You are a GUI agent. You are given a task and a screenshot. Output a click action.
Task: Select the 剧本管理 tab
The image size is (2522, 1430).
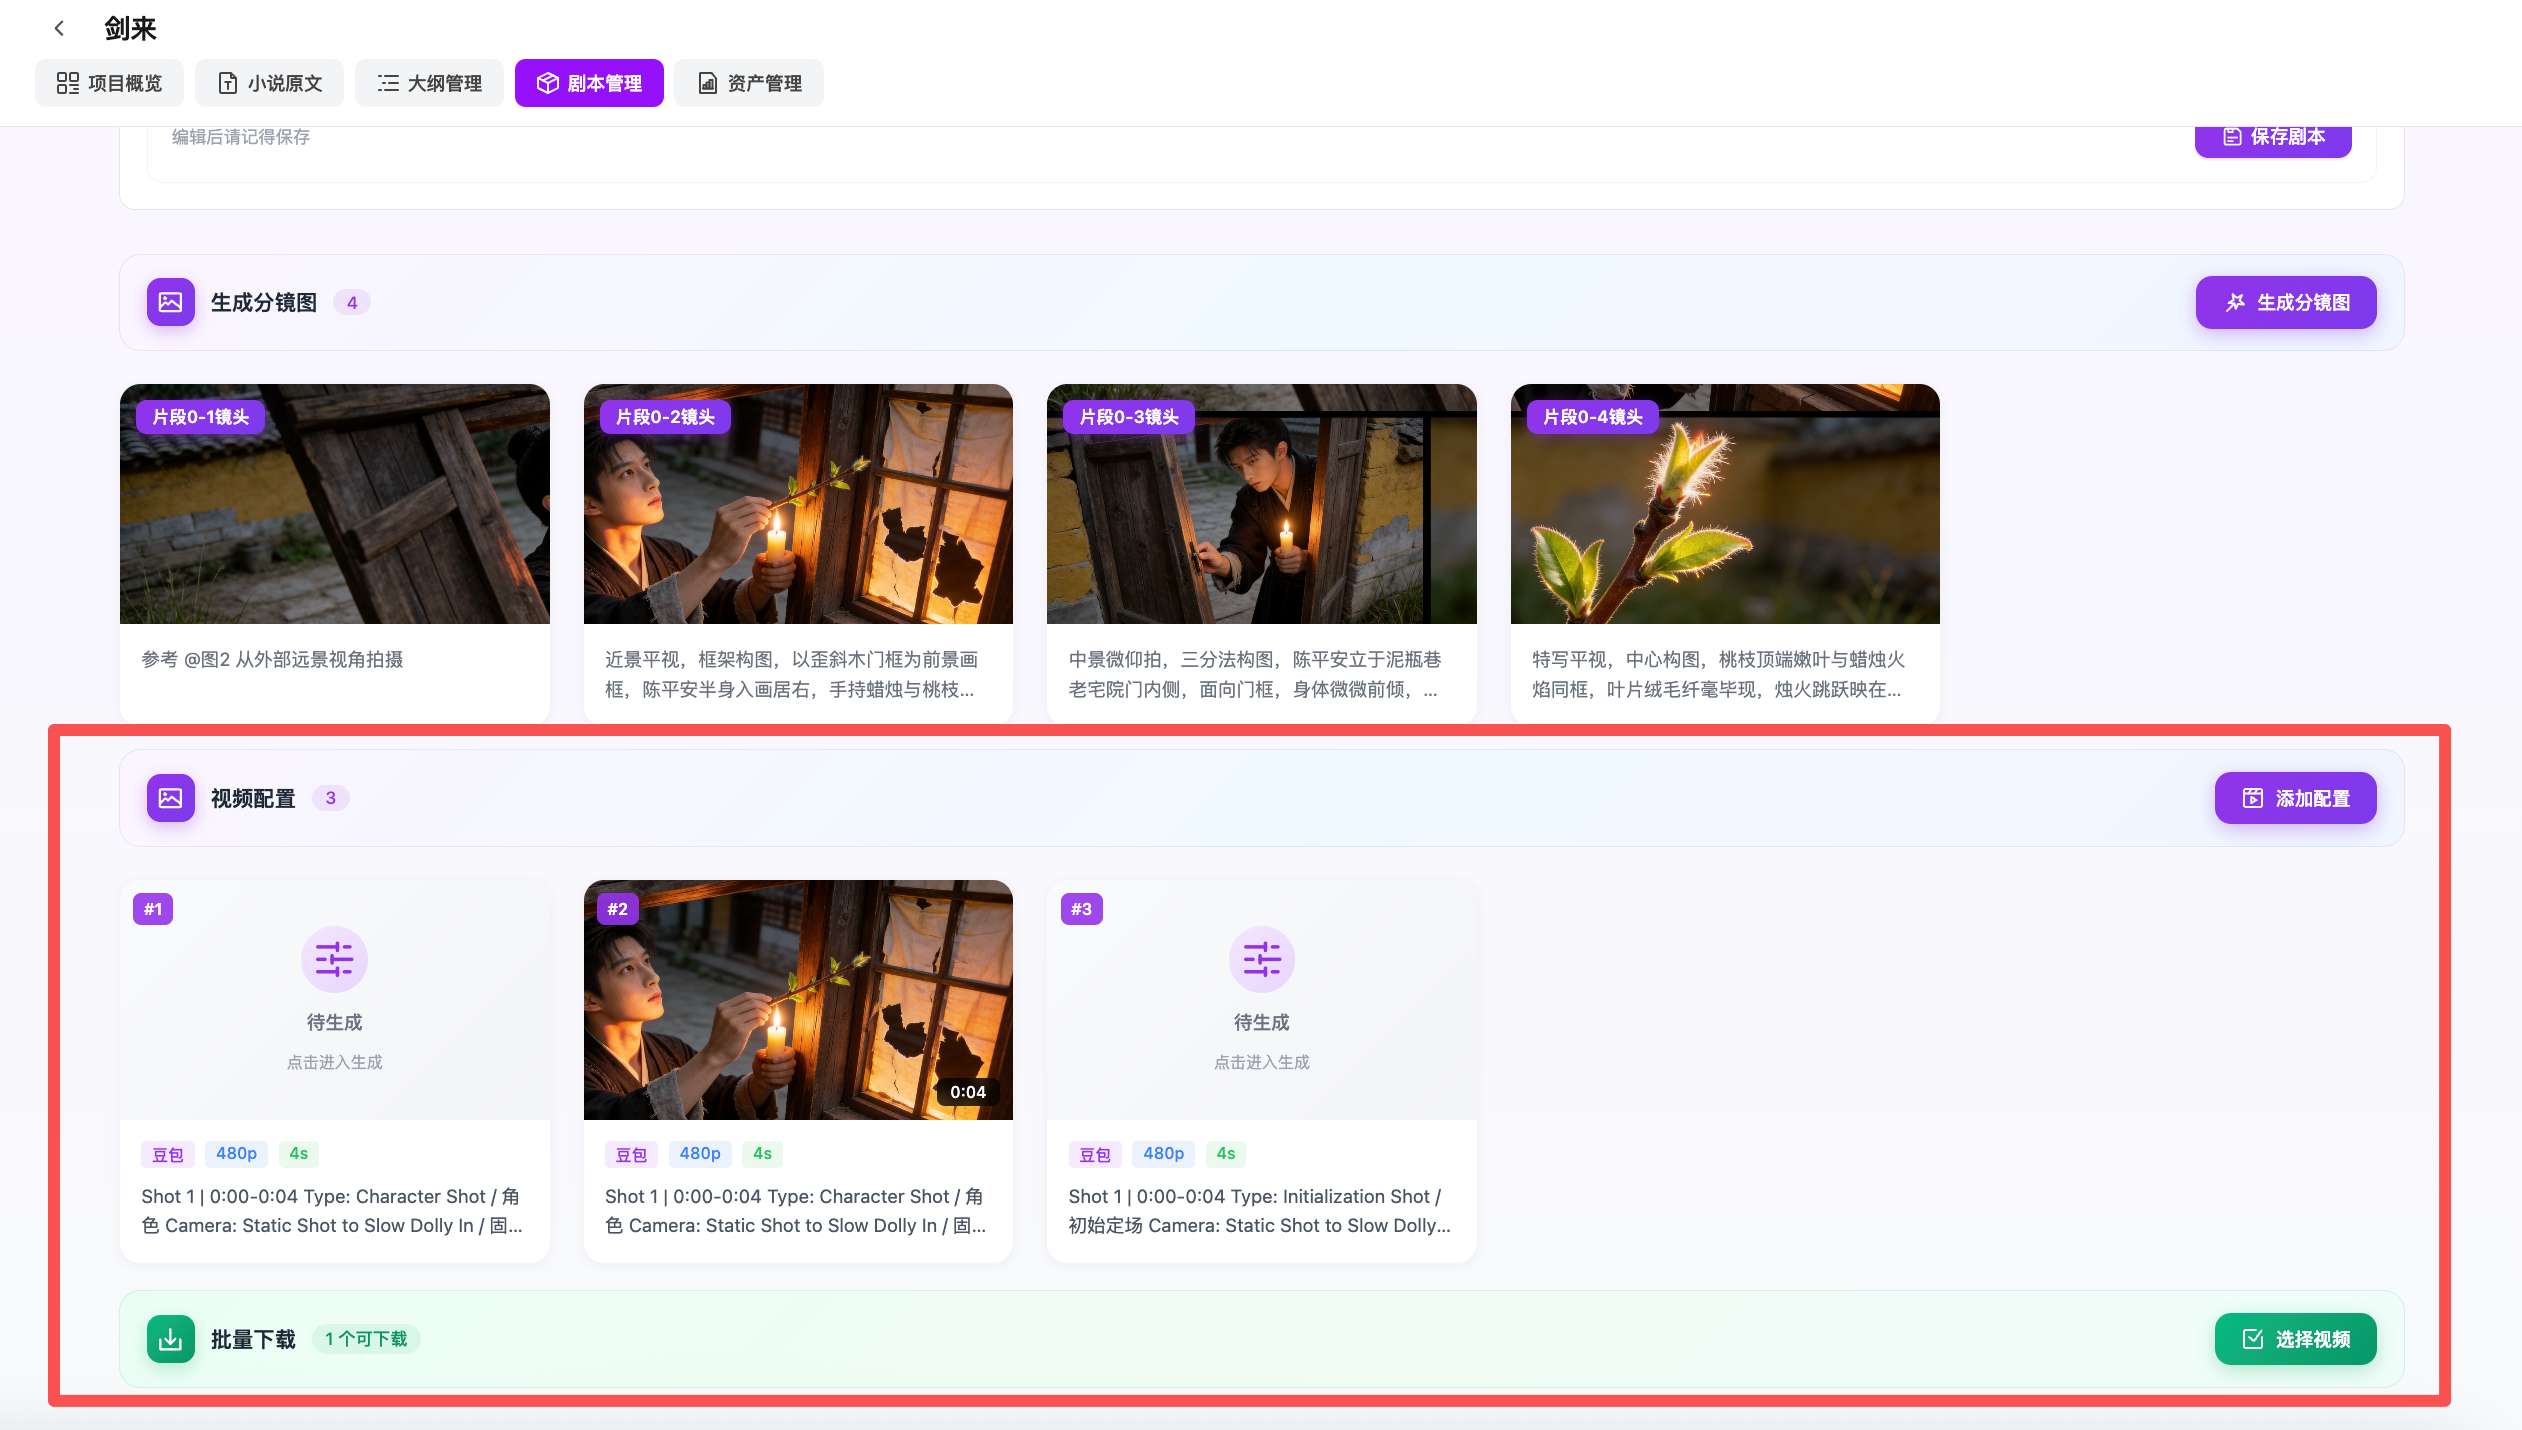pyautogui.click(x=589, y=83)
